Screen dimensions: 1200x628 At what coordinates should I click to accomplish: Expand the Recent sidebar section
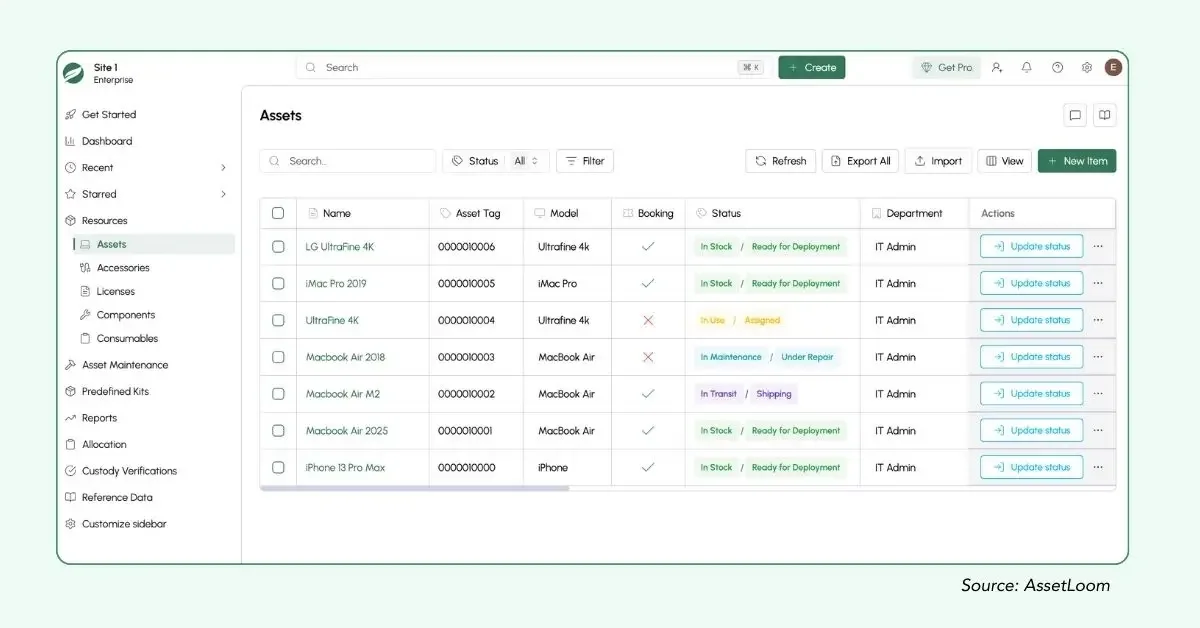click(x=223, y=168)
